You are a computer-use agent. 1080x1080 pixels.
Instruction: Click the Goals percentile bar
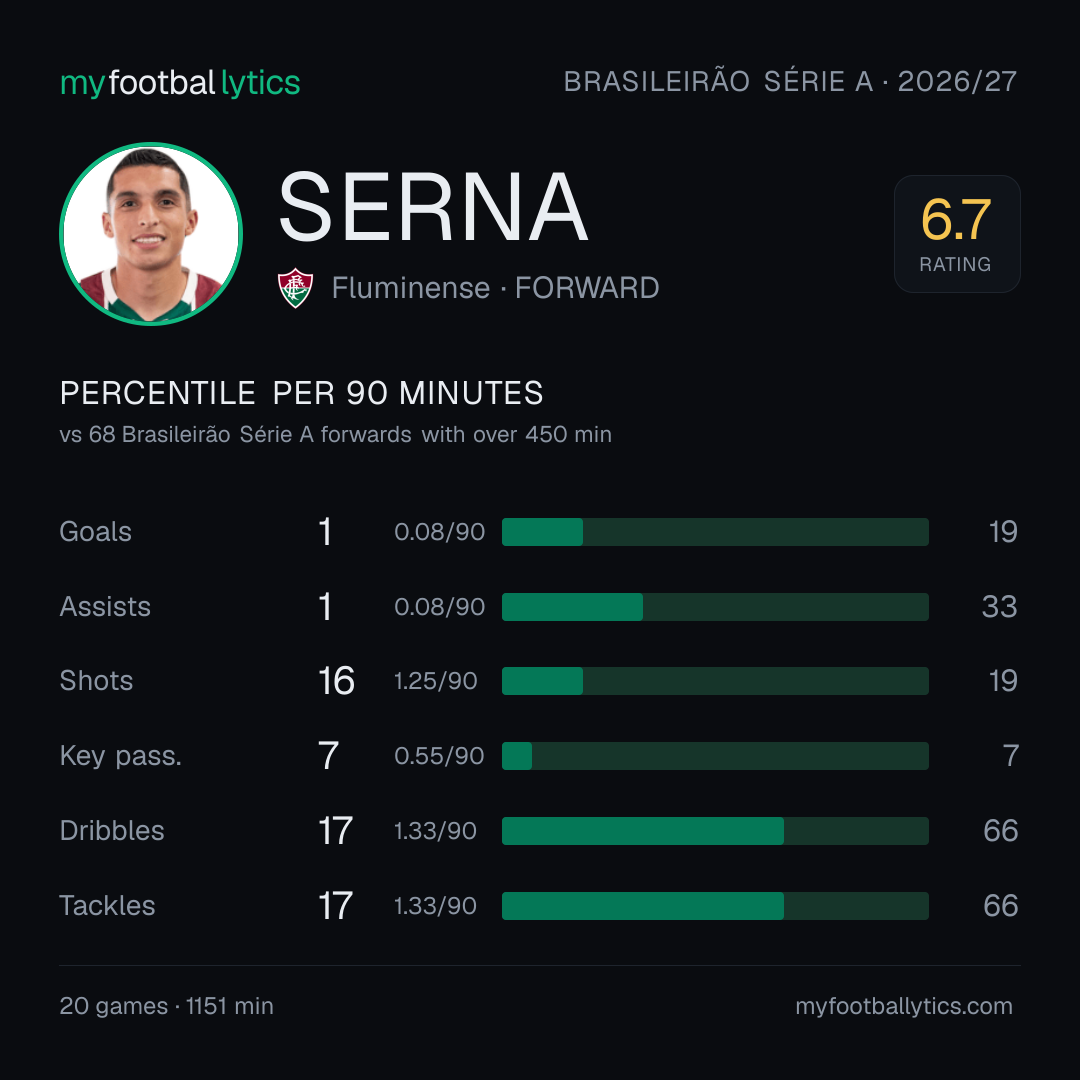point(715,532)
